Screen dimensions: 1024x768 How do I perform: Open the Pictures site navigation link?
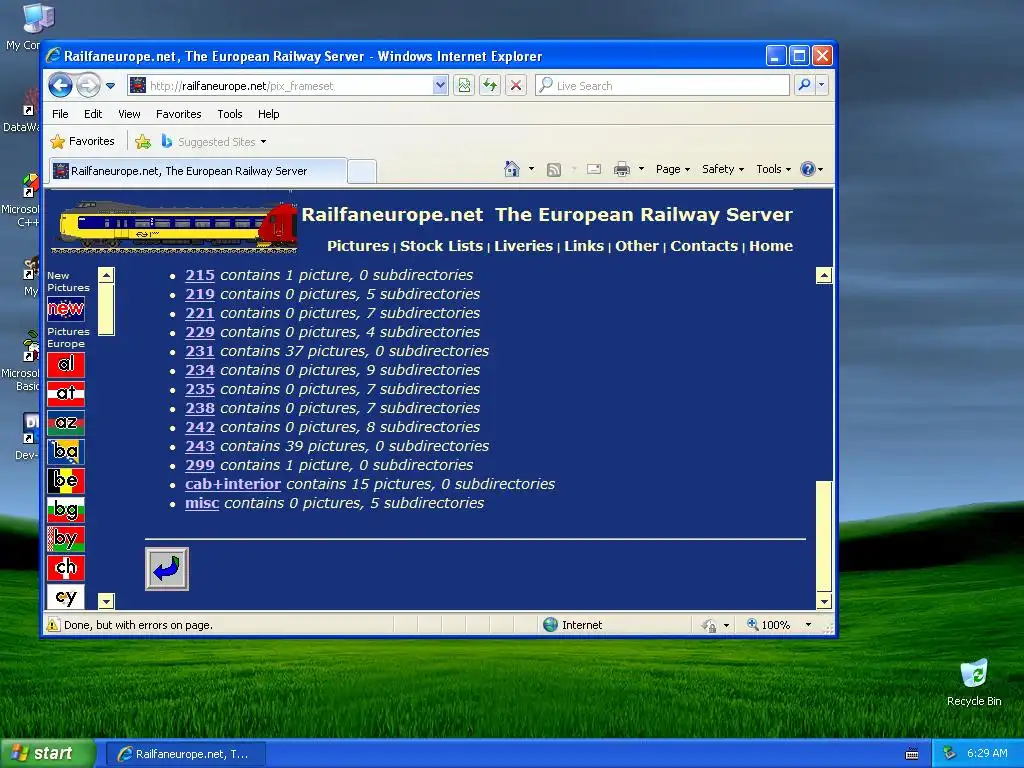pyautogui.click(x=358, y=246)
